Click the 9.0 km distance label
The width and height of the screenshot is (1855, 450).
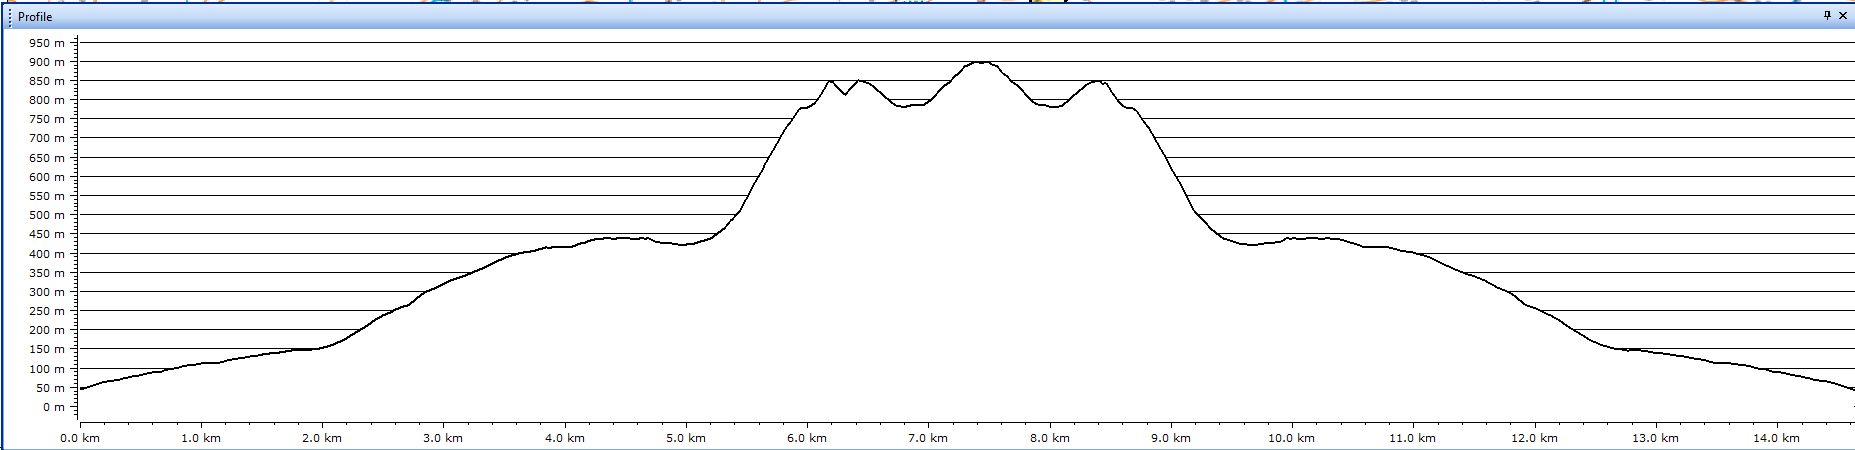pyautogui.click(x=1170, y=438)
